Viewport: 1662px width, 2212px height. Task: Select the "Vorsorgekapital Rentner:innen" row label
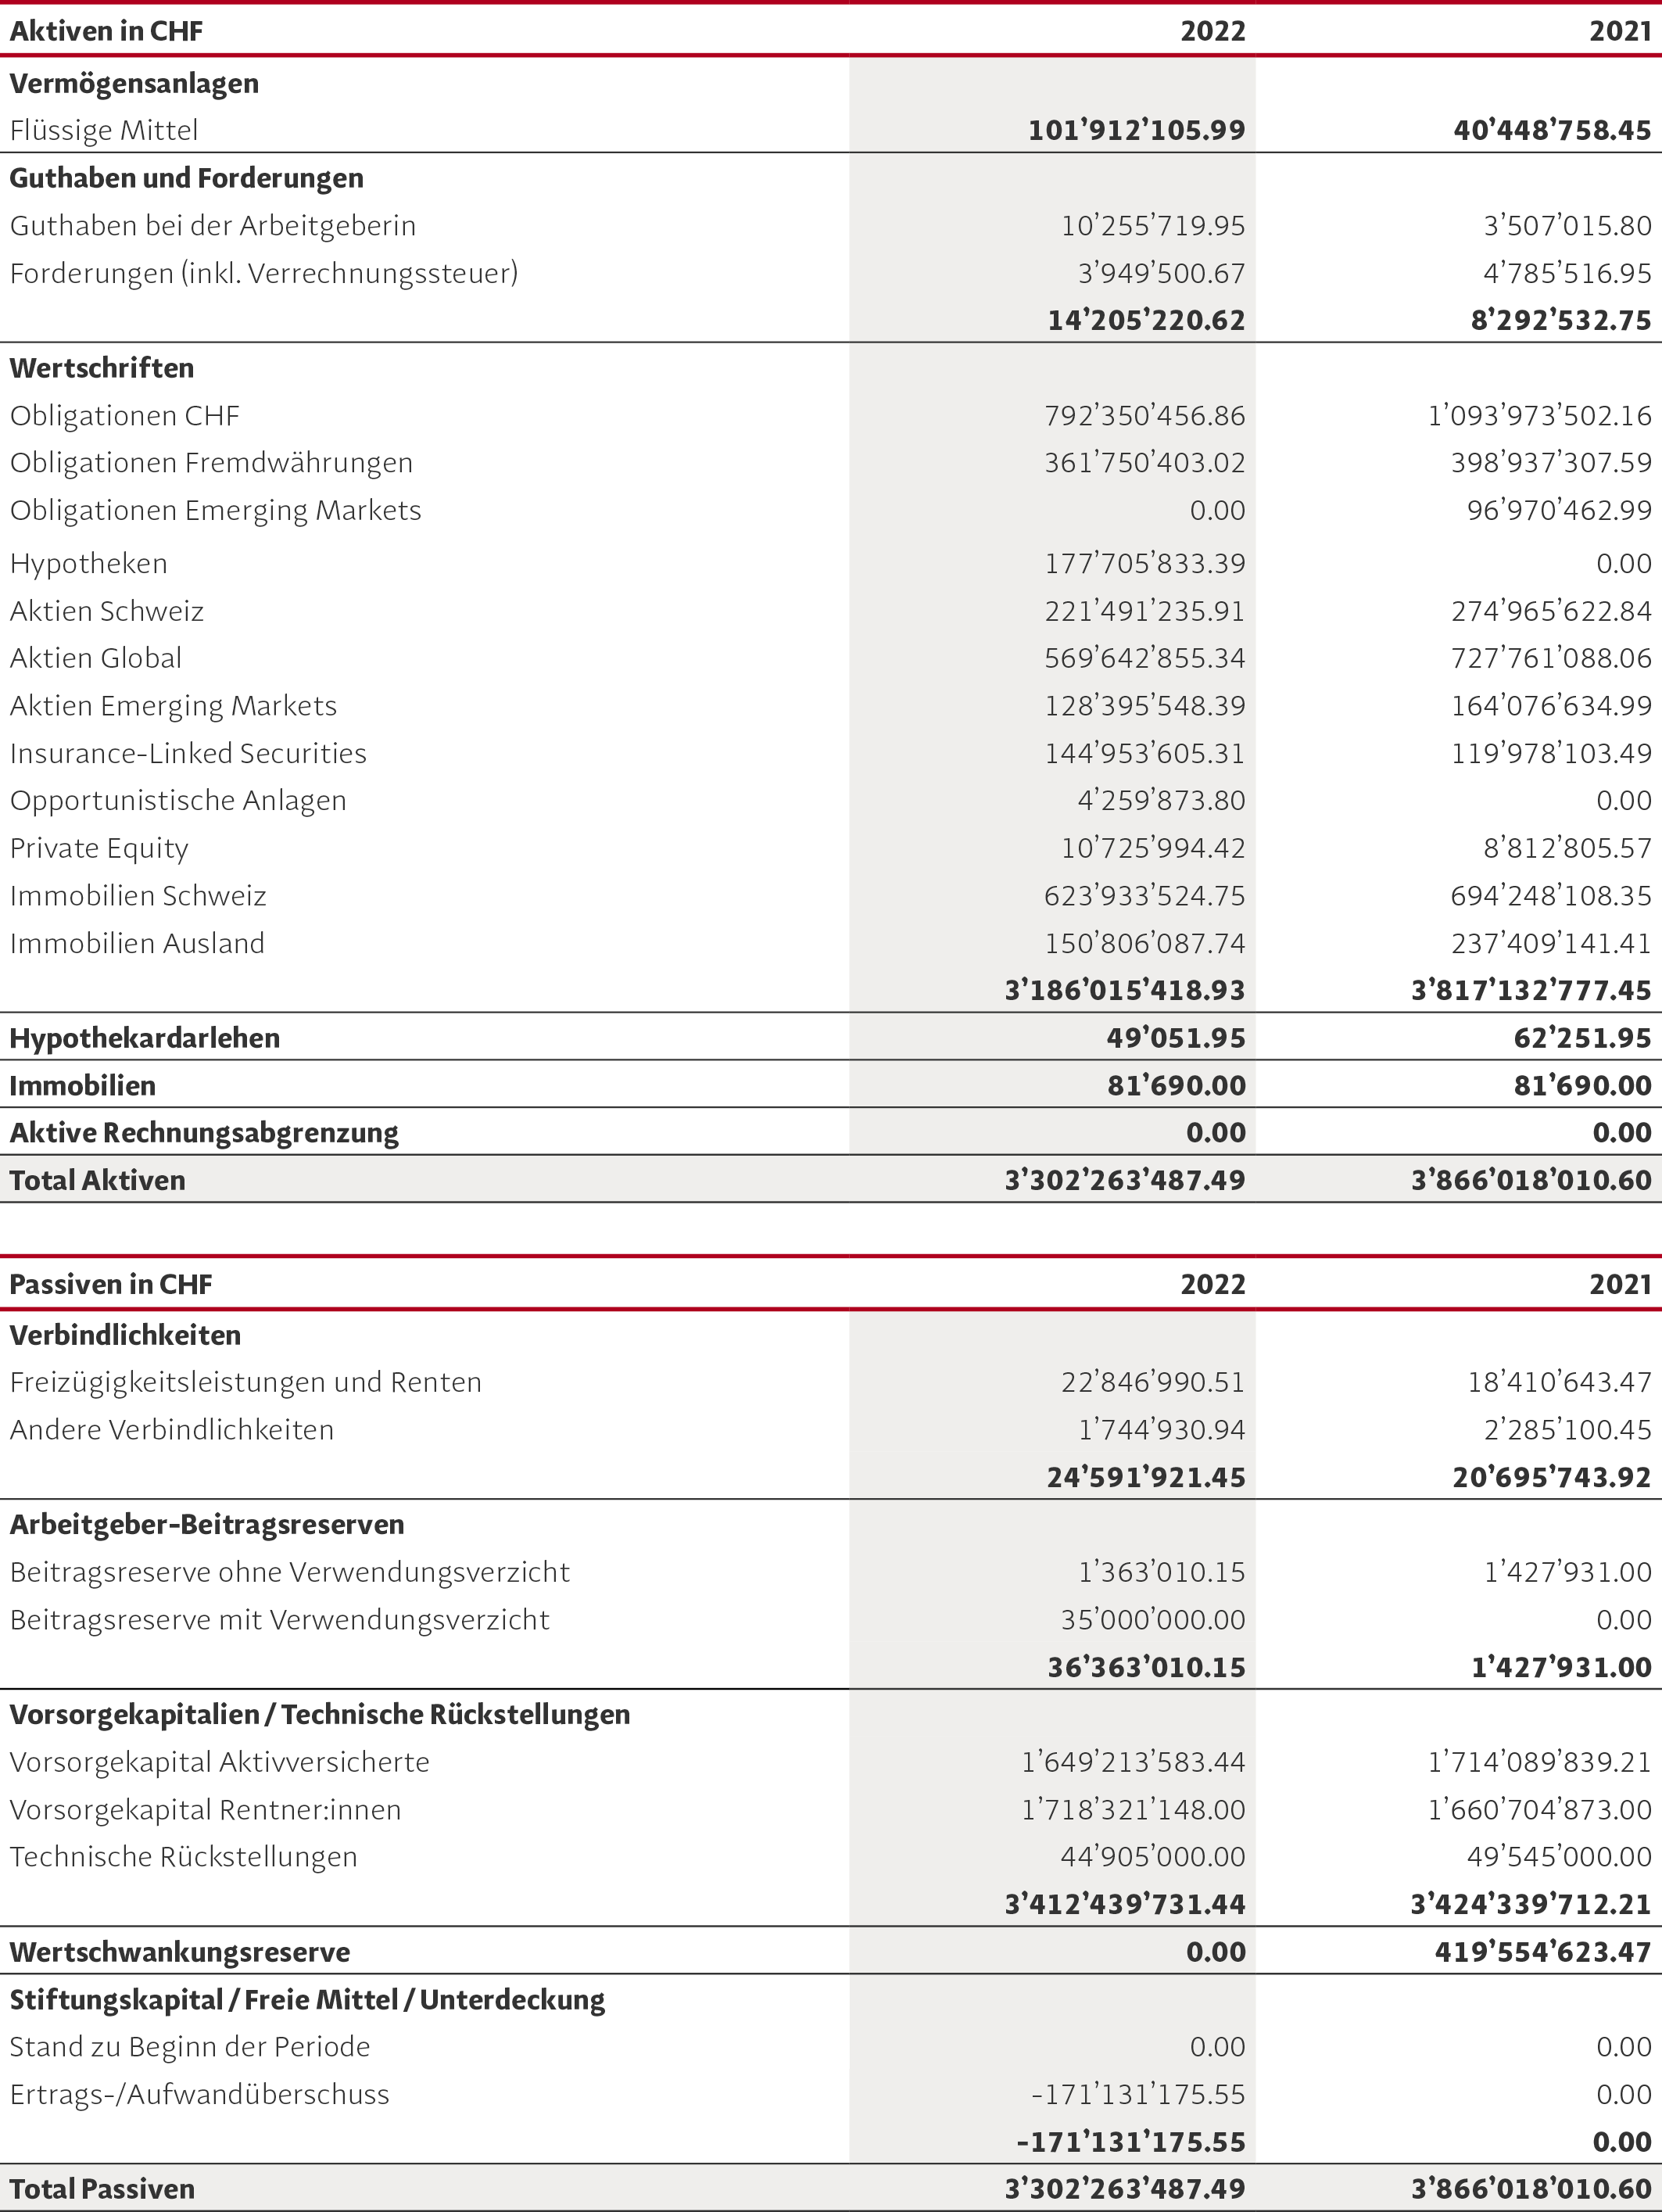click(205, 1809)
